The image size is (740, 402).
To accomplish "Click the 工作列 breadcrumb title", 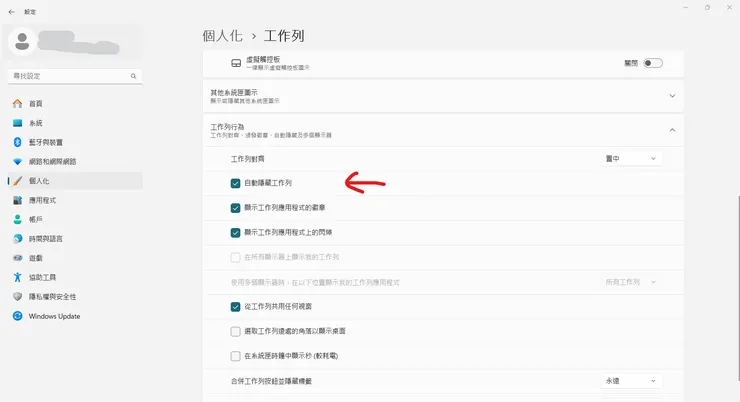I will 284,36.
